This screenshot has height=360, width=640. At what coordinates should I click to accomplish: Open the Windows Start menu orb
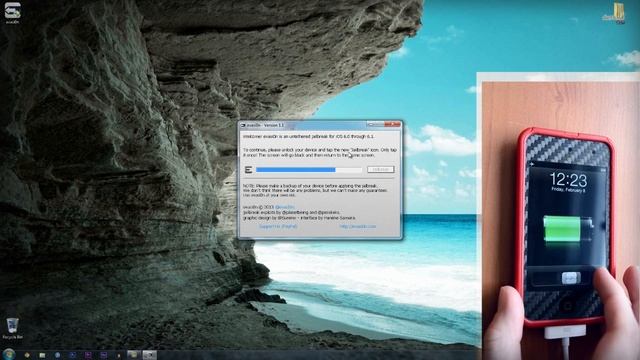[9, 354]
